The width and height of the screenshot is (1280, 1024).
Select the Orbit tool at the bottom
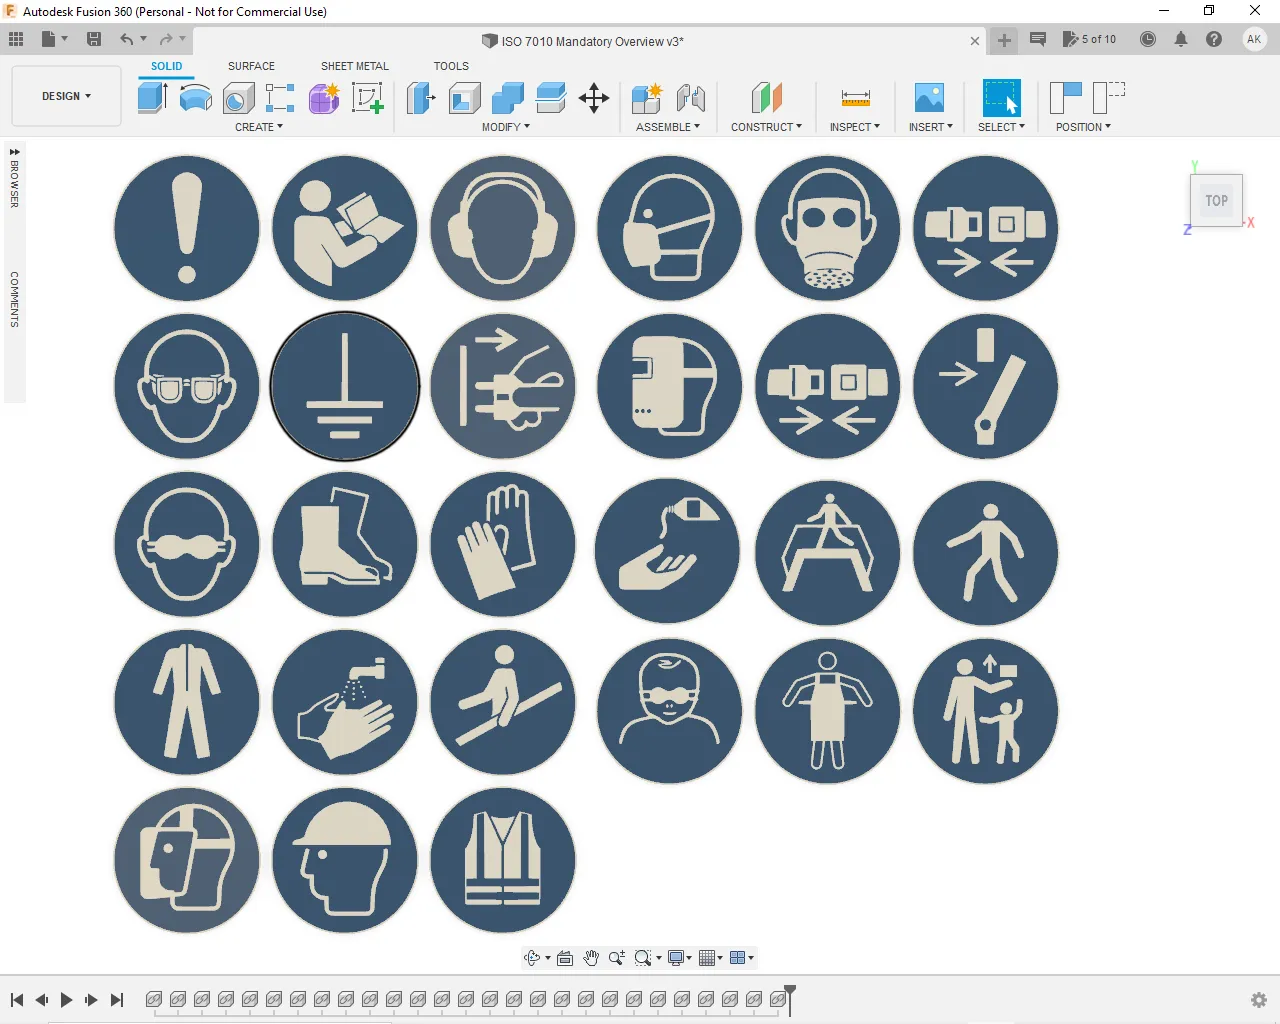533,957
